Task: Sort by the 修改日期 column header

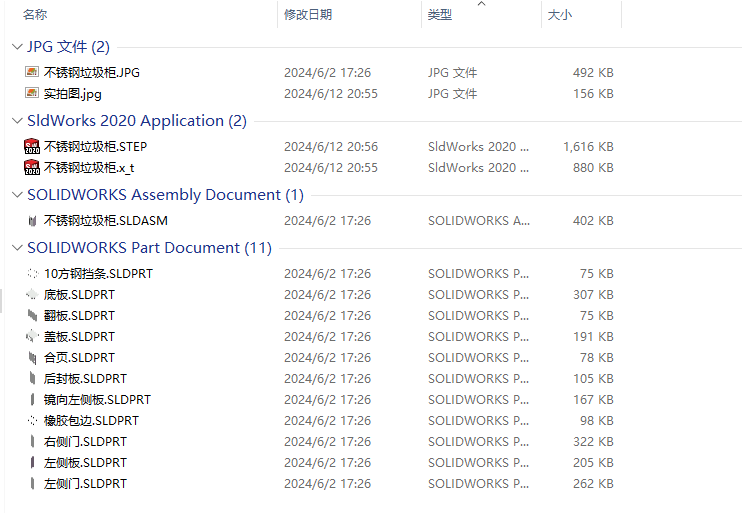Action: pos(308,14)
